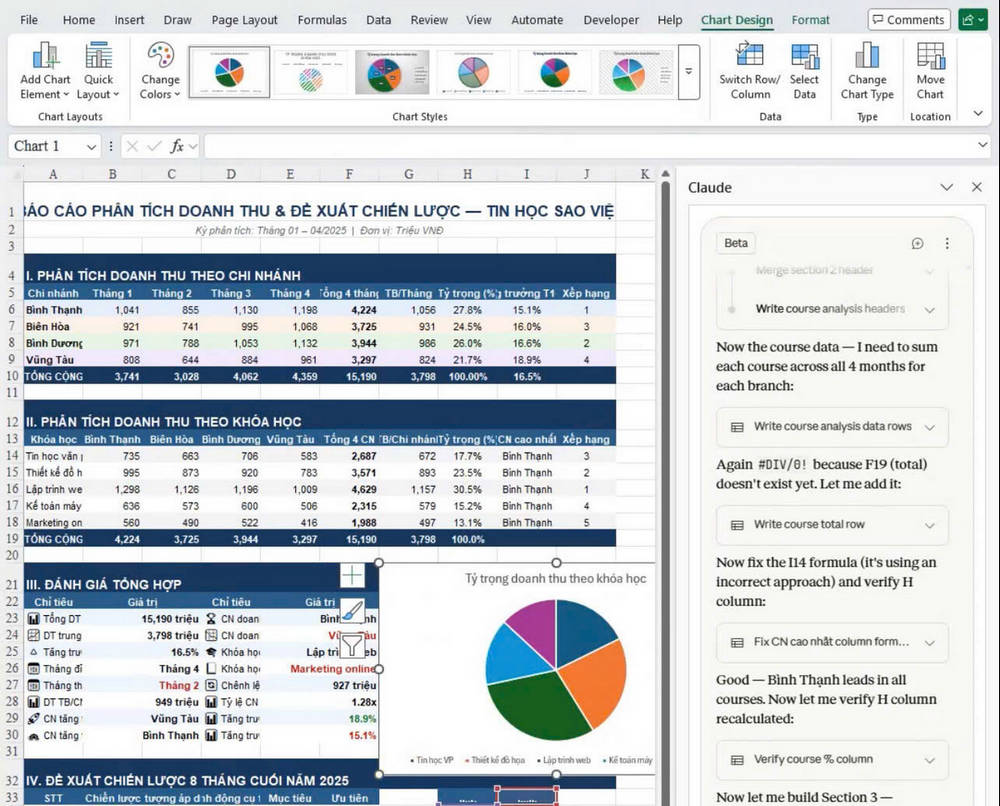Screen dimensions: 1000x806
Task: Start new chat in Claude panel
Action: point(917,243)
